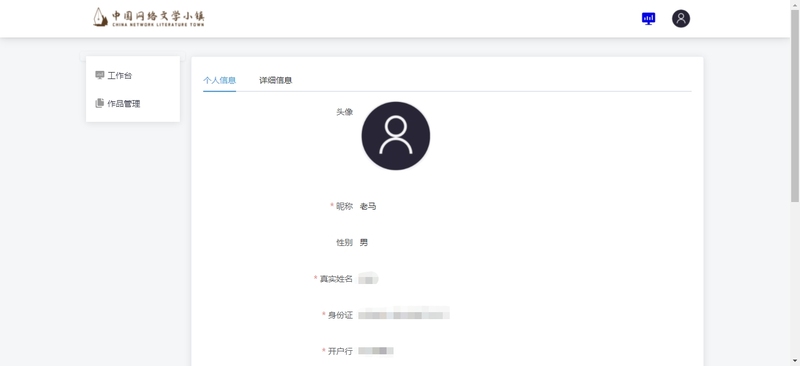Select the gender value 男
The height and width of the screenshot is (366, 800).
[364, 242]
